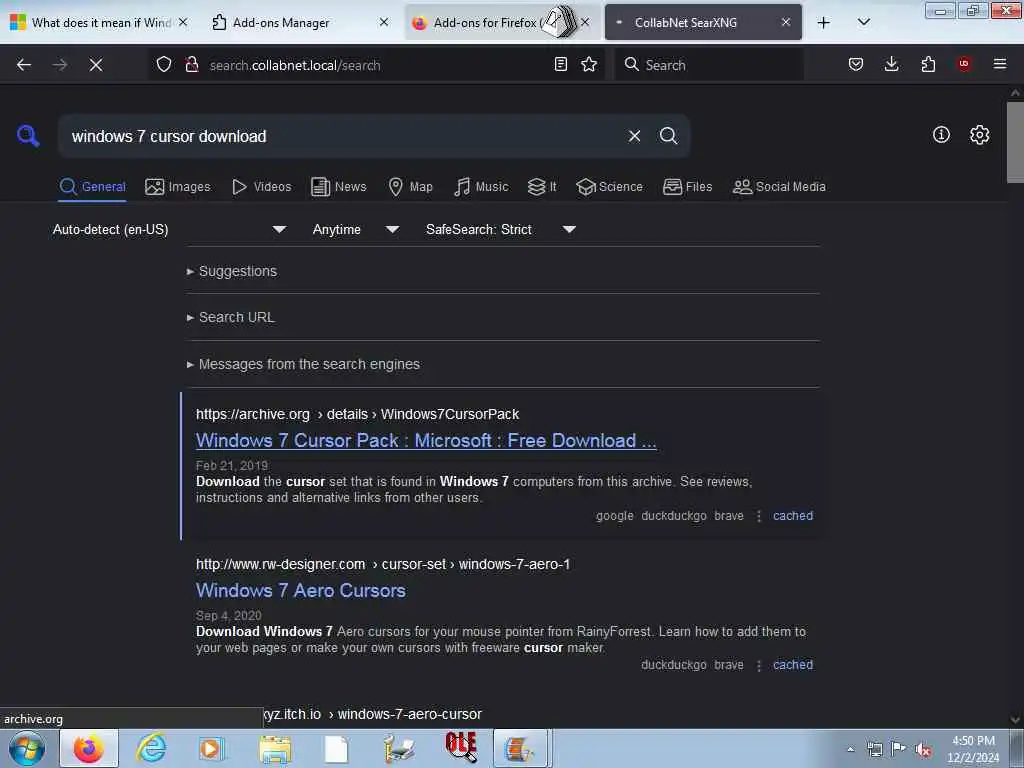Image resolution: width=1024 pixels, height=768 pixels.
Task: Open Windows Media Player taskbar icon
Action: click(211, 749)
